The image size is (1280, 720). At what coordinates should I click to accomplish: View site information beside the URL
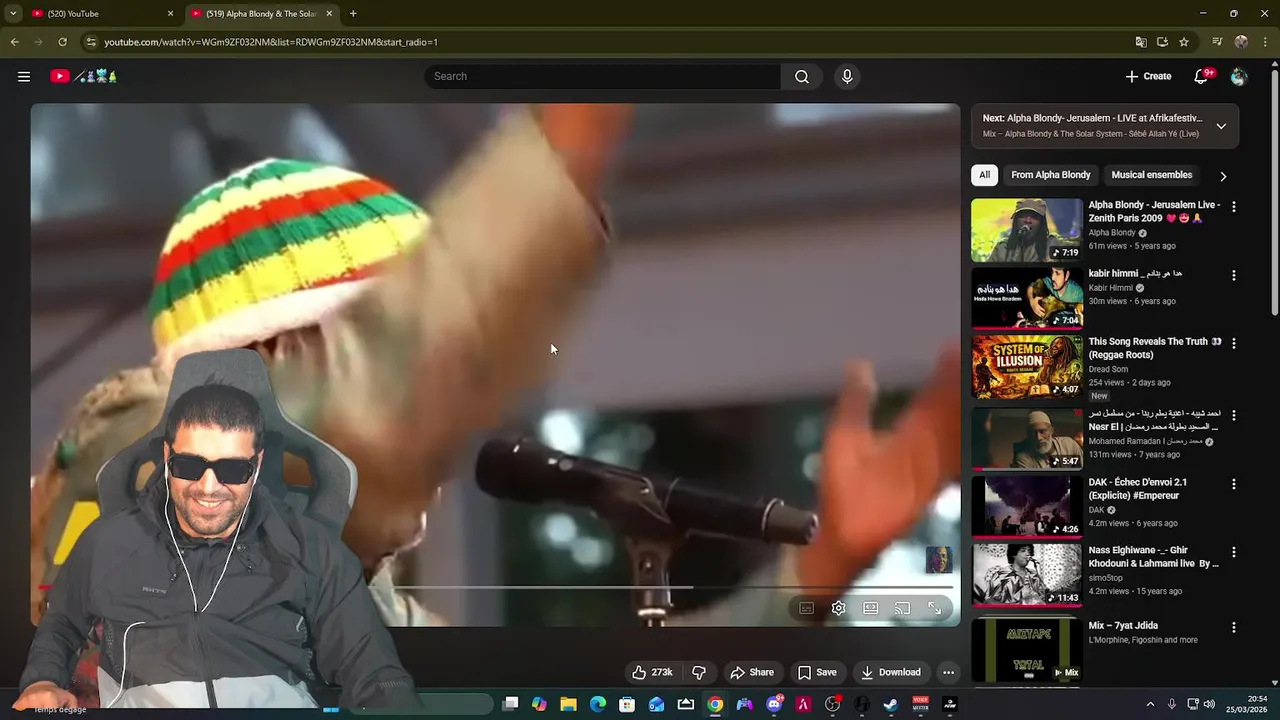(91, 42)
